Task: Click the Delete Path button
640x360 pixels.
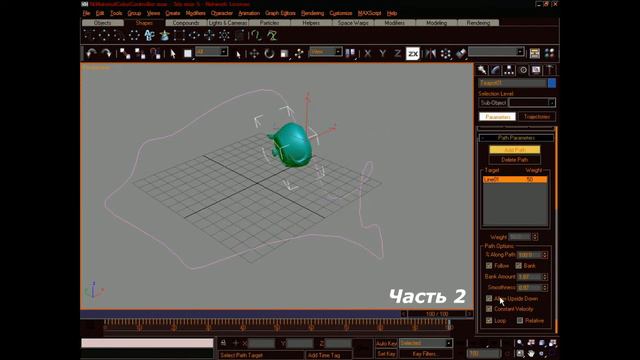Action: click(514, 160)
